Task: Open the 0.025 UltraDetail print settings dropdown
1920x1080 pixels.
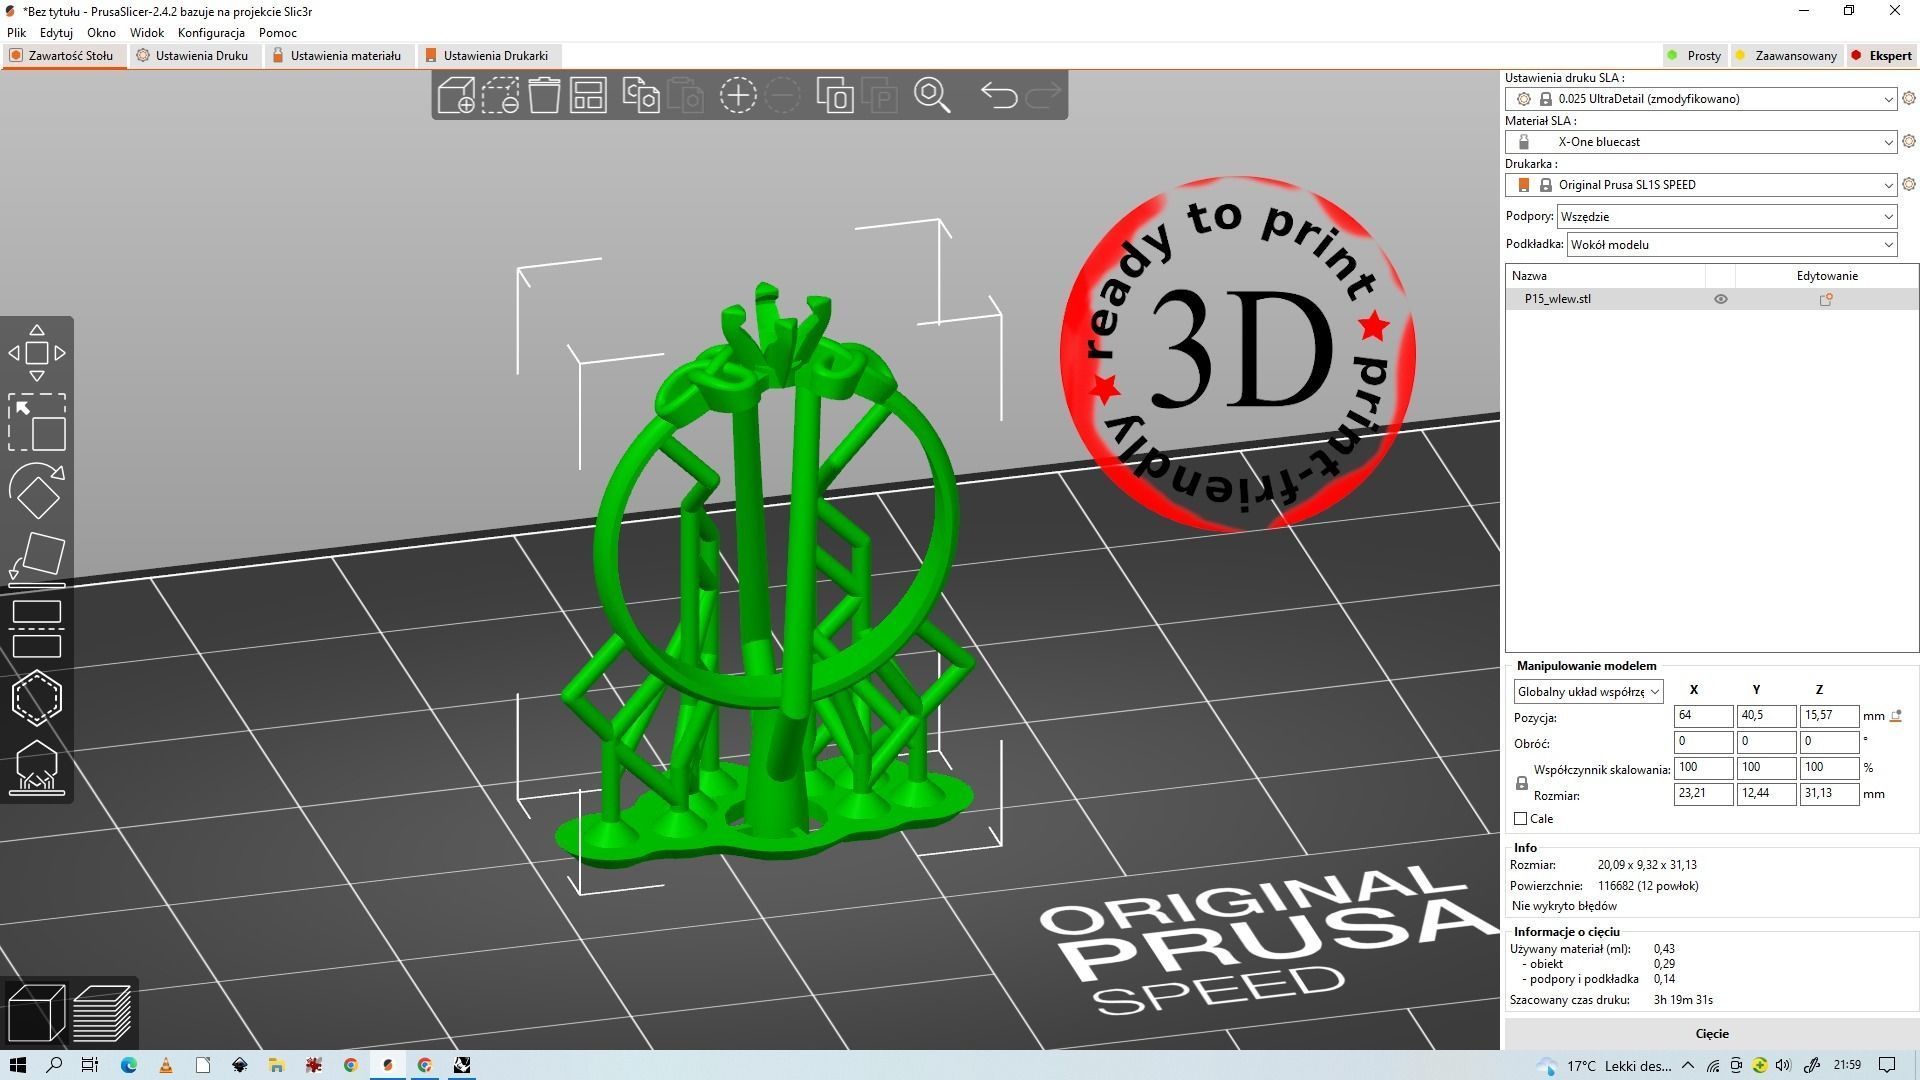Action: pyautogui.click(x=1700, y=99)
